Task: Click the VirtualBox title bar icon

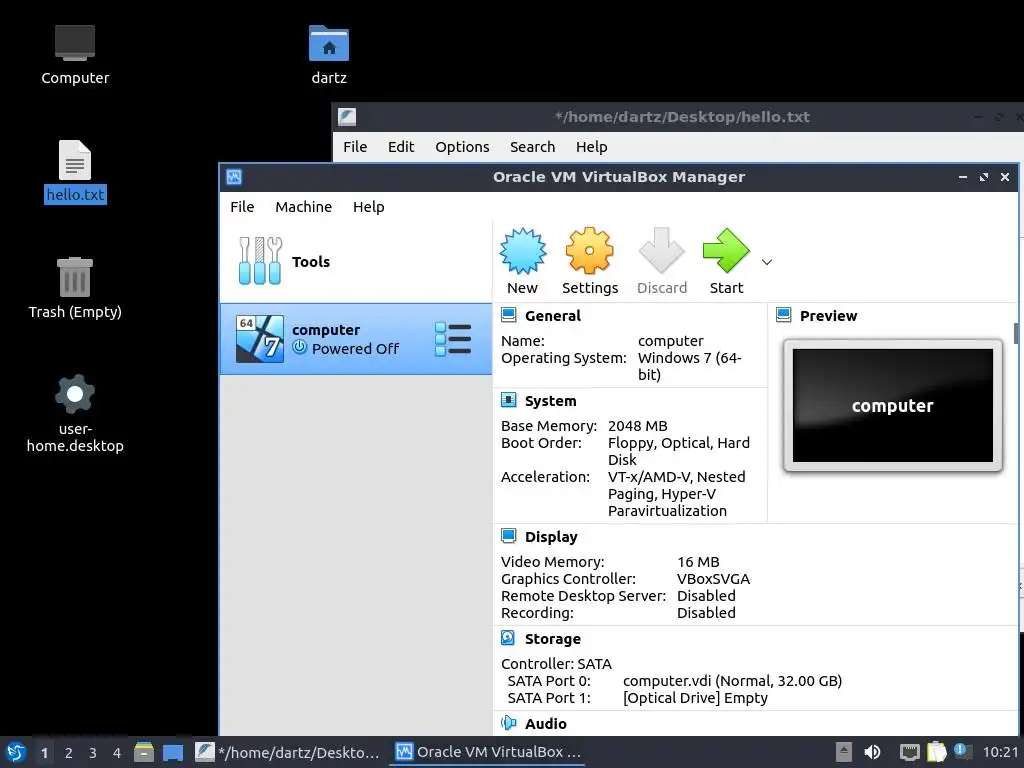Action: (234, 177)
